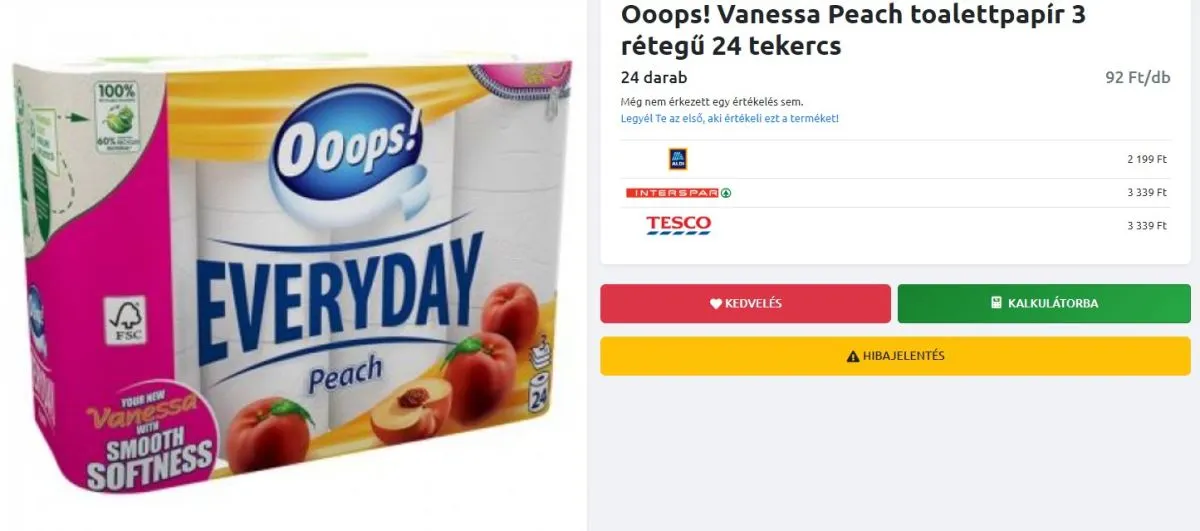This screenshot has height=531, width=1200.
Task: Click the "24 darab" quantity label
Action: click(x=654, y=78)
